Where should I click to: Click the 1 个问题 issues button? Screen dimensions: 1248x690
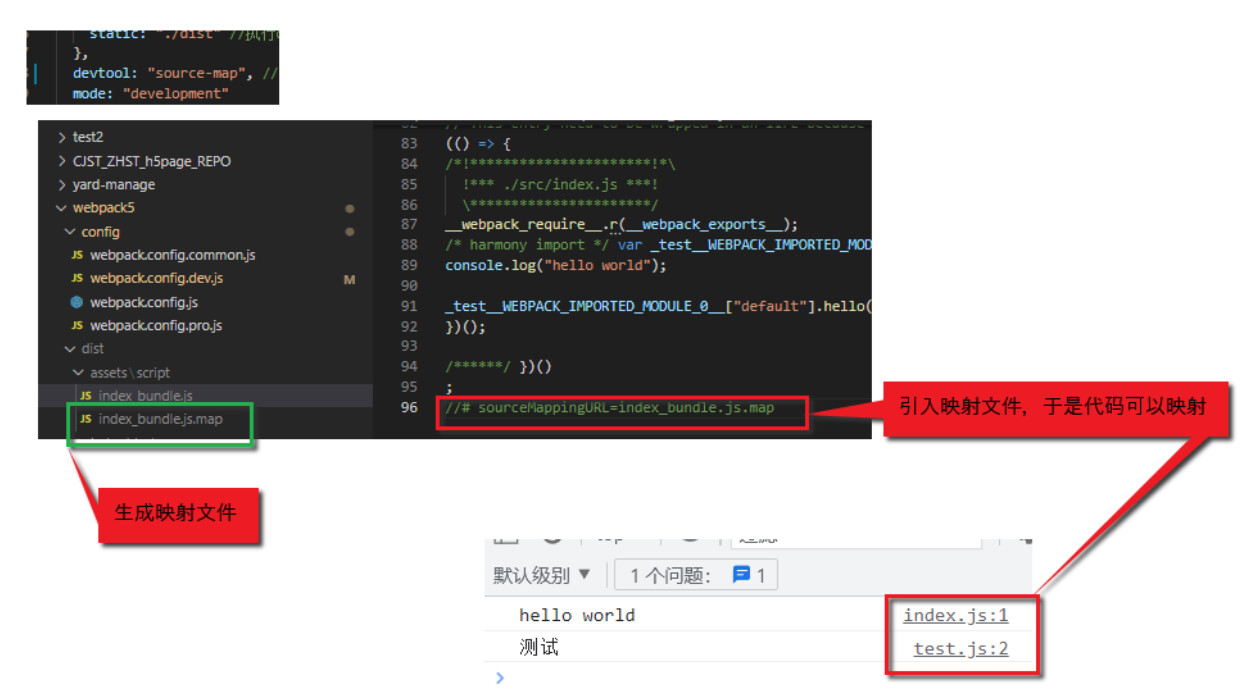(x=696, y=575)
